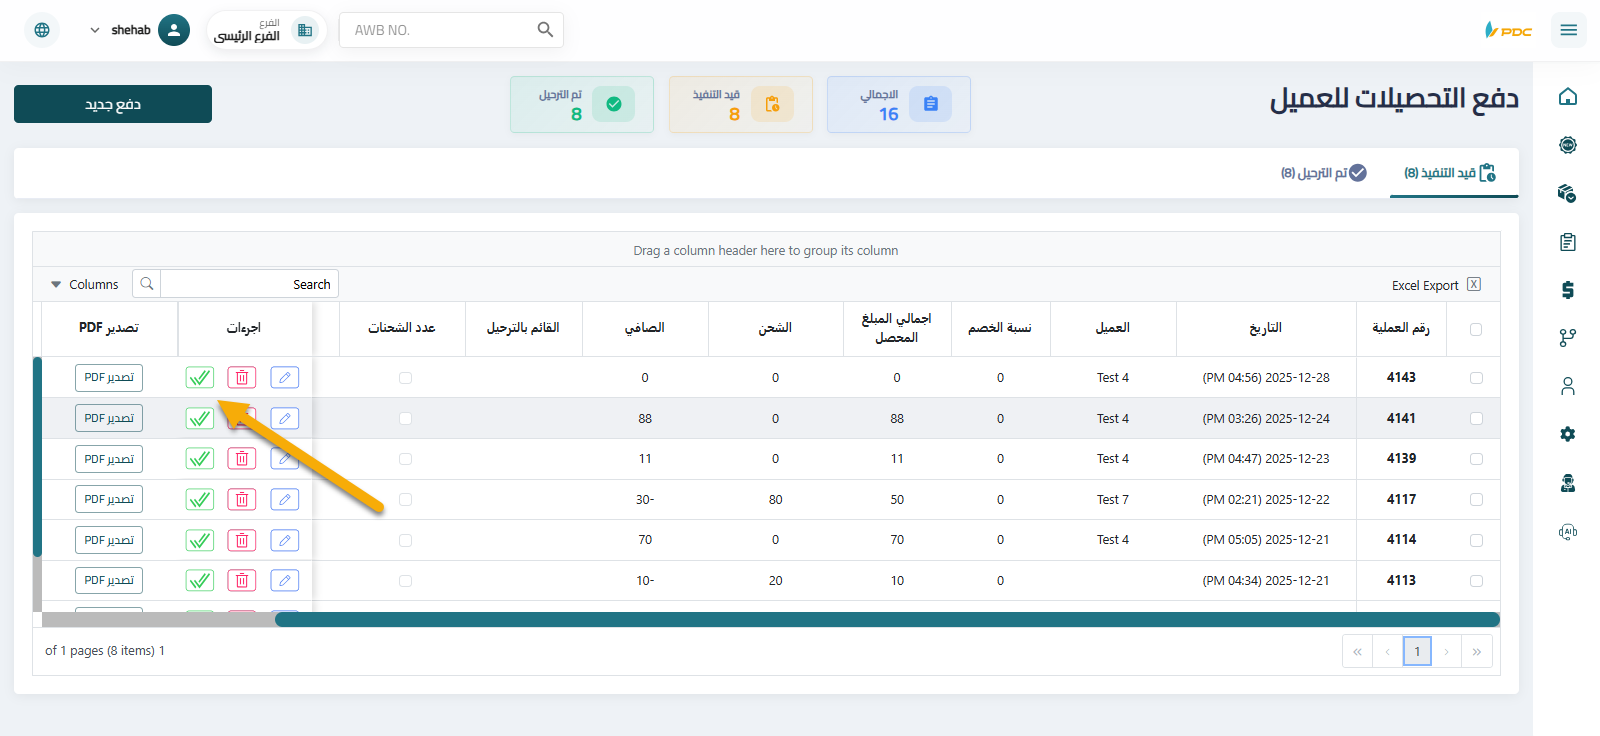Image resolution: width=1600 pixels, height=736 pixels.
Task: Click تصدير PDF button for row 4113
Action: point(109,580)
